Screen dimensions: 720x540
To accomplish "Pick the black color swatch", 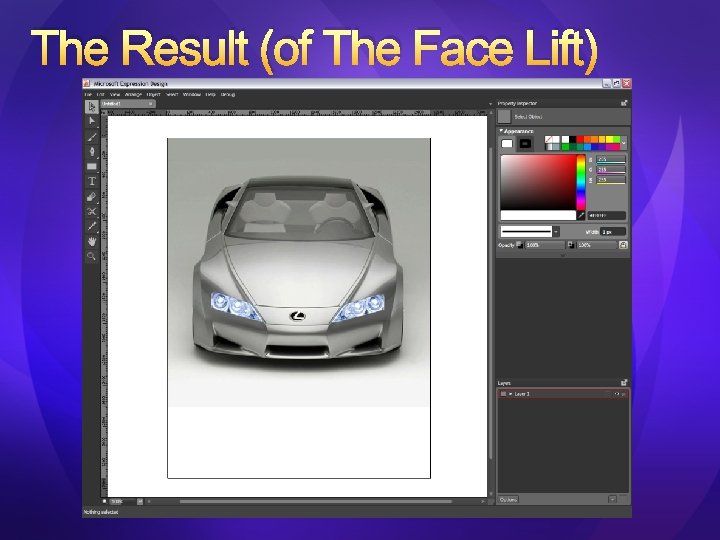I will coord(573,140).
